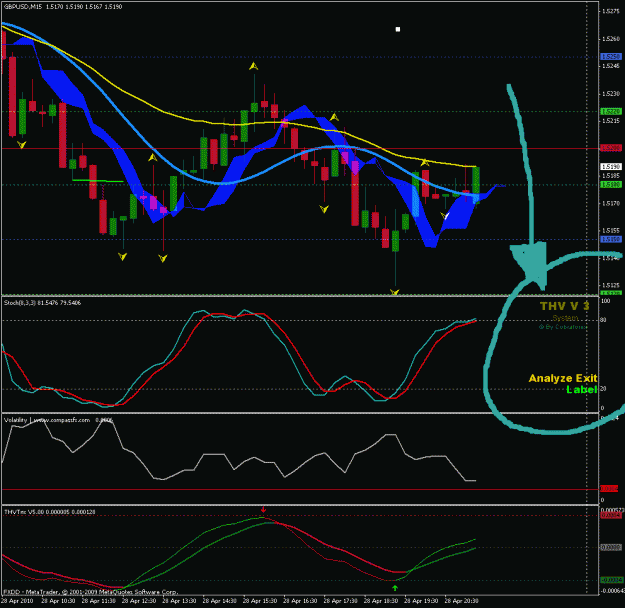Click the green 1.5180 price level tag

611,185
